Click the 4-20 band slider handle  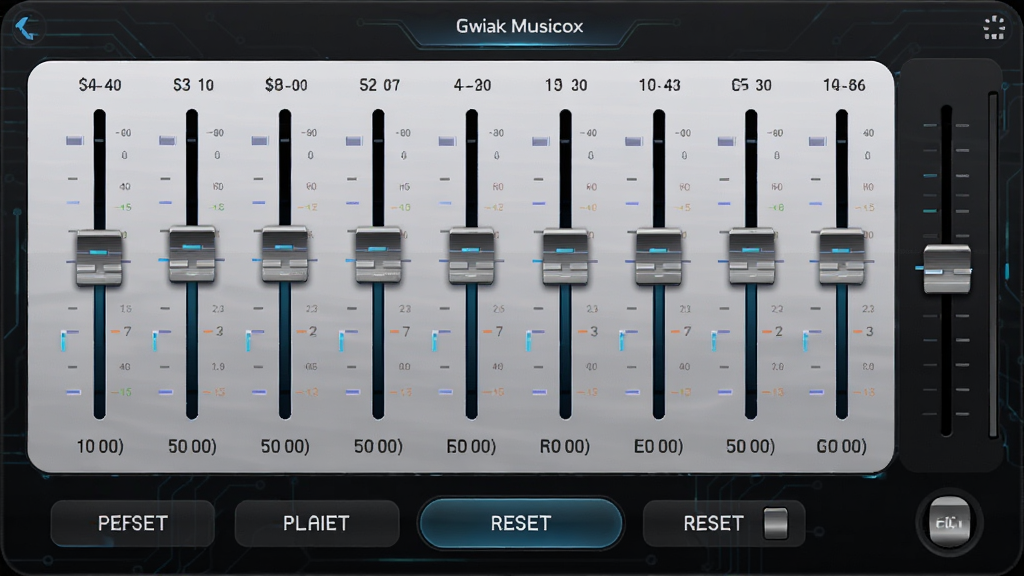pos(471,257)
